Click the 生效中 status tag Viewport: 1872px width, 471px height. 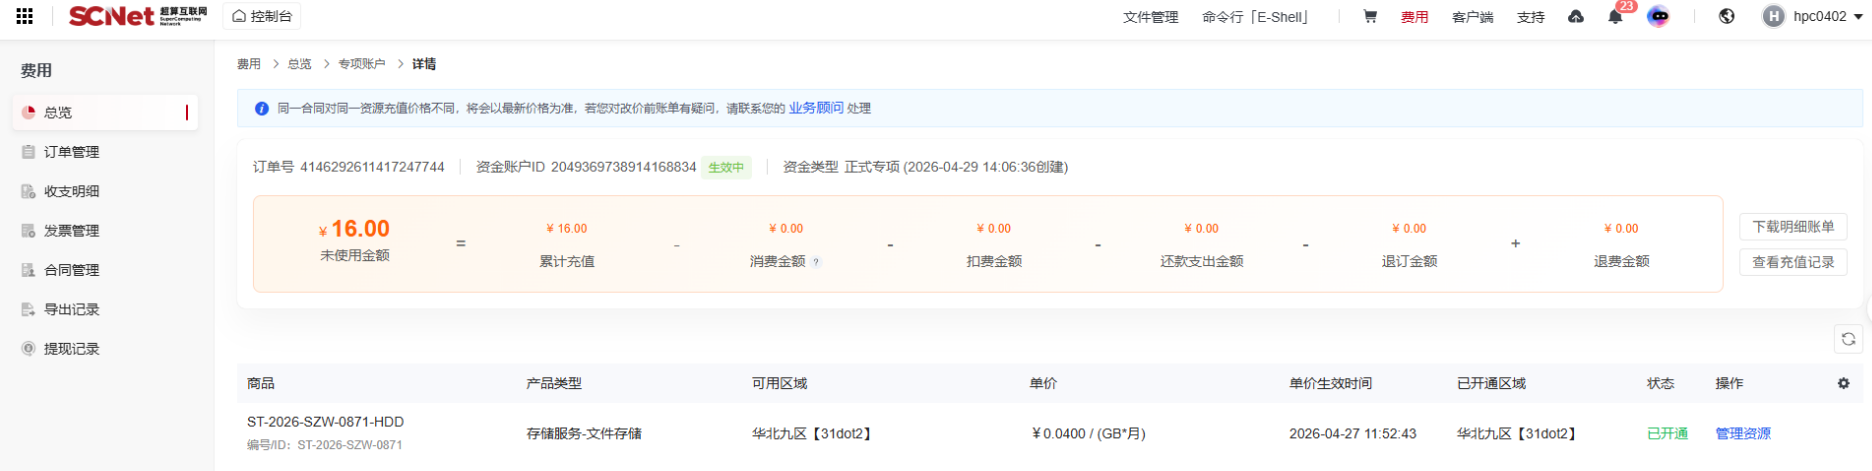[726, 167]
